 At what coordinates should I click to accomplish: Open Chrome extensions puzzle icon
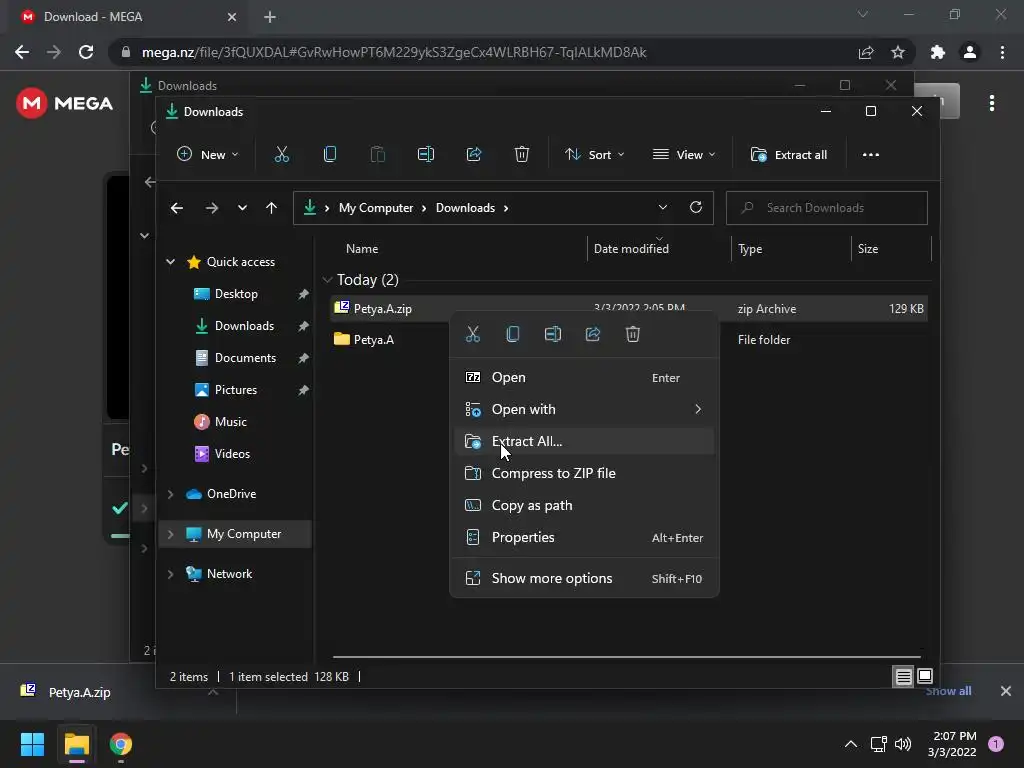938,52
